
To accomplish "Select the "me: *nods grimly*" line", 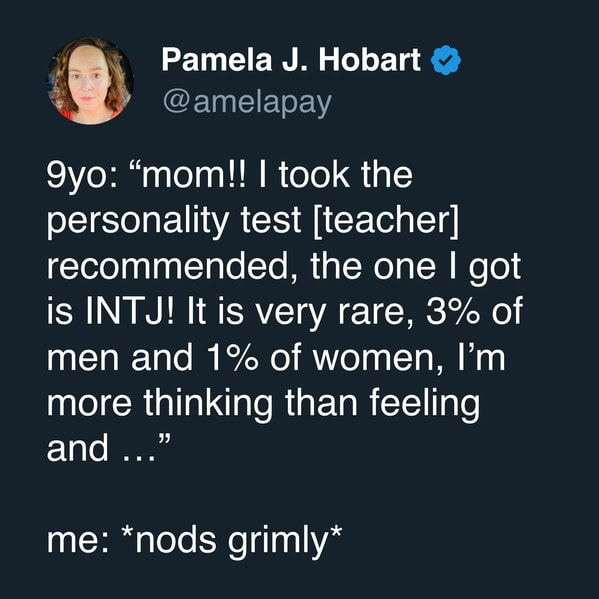I will (194, 540).
